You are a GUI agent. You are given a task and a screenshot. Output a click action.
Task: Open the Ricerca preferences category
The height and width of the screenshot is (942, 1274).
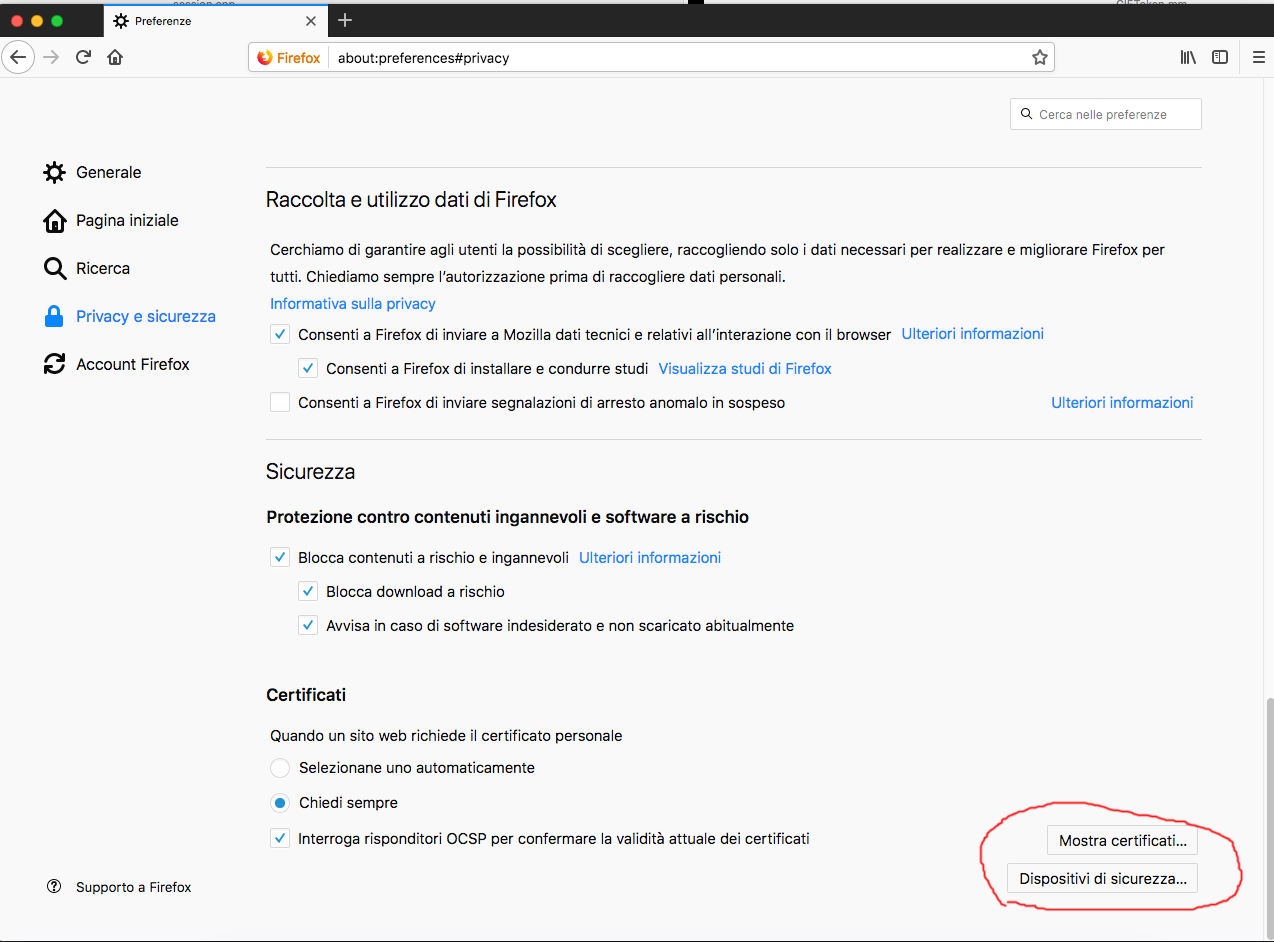point(86,268)
